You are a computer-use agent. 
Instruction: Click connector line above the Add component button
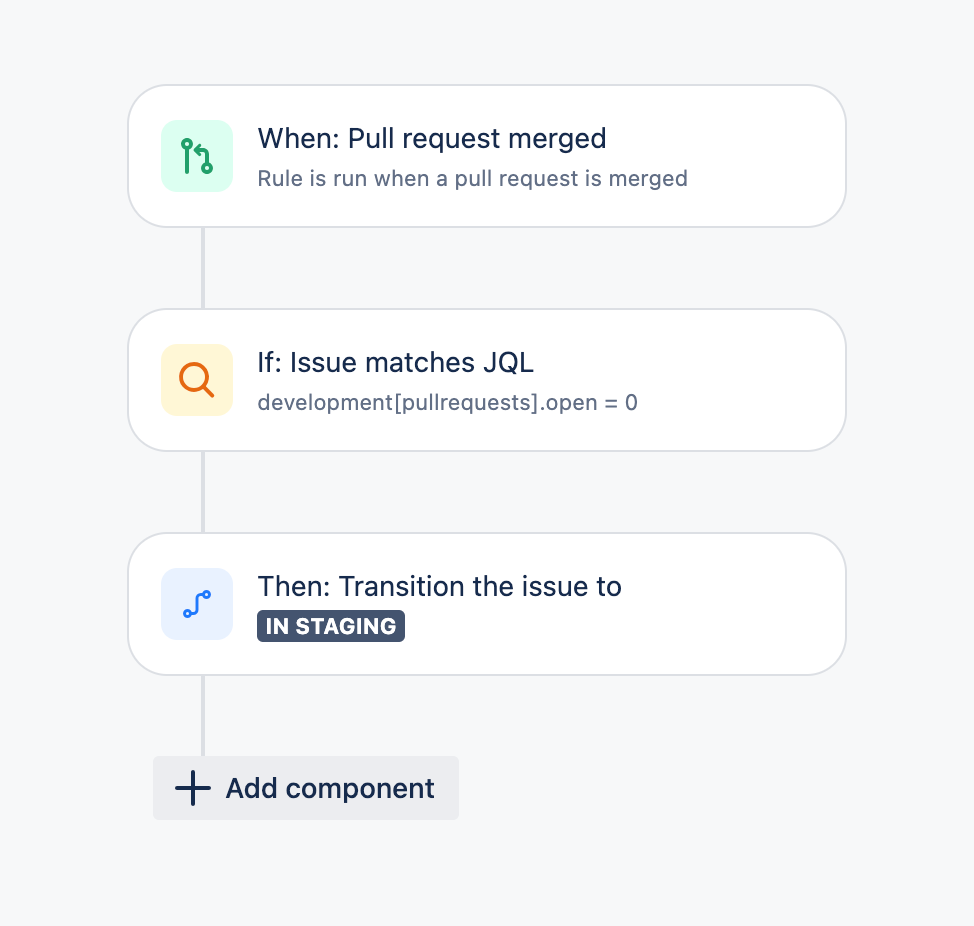click(203, 715)
